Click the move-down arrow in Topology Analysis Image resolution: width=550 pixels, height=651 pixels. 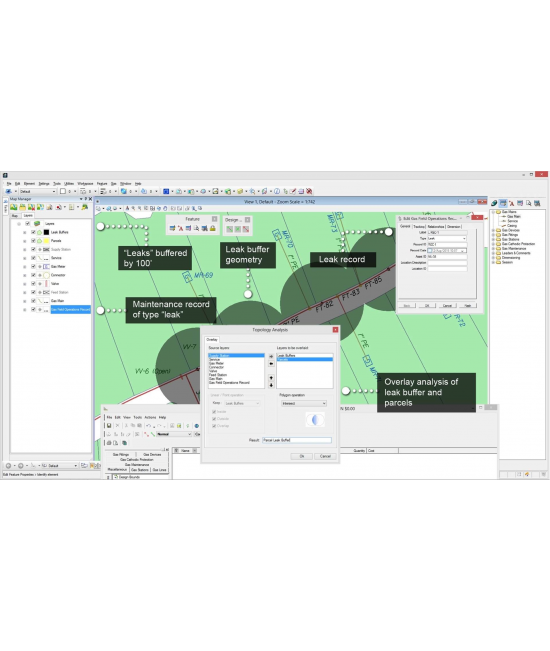coord(271,385)
